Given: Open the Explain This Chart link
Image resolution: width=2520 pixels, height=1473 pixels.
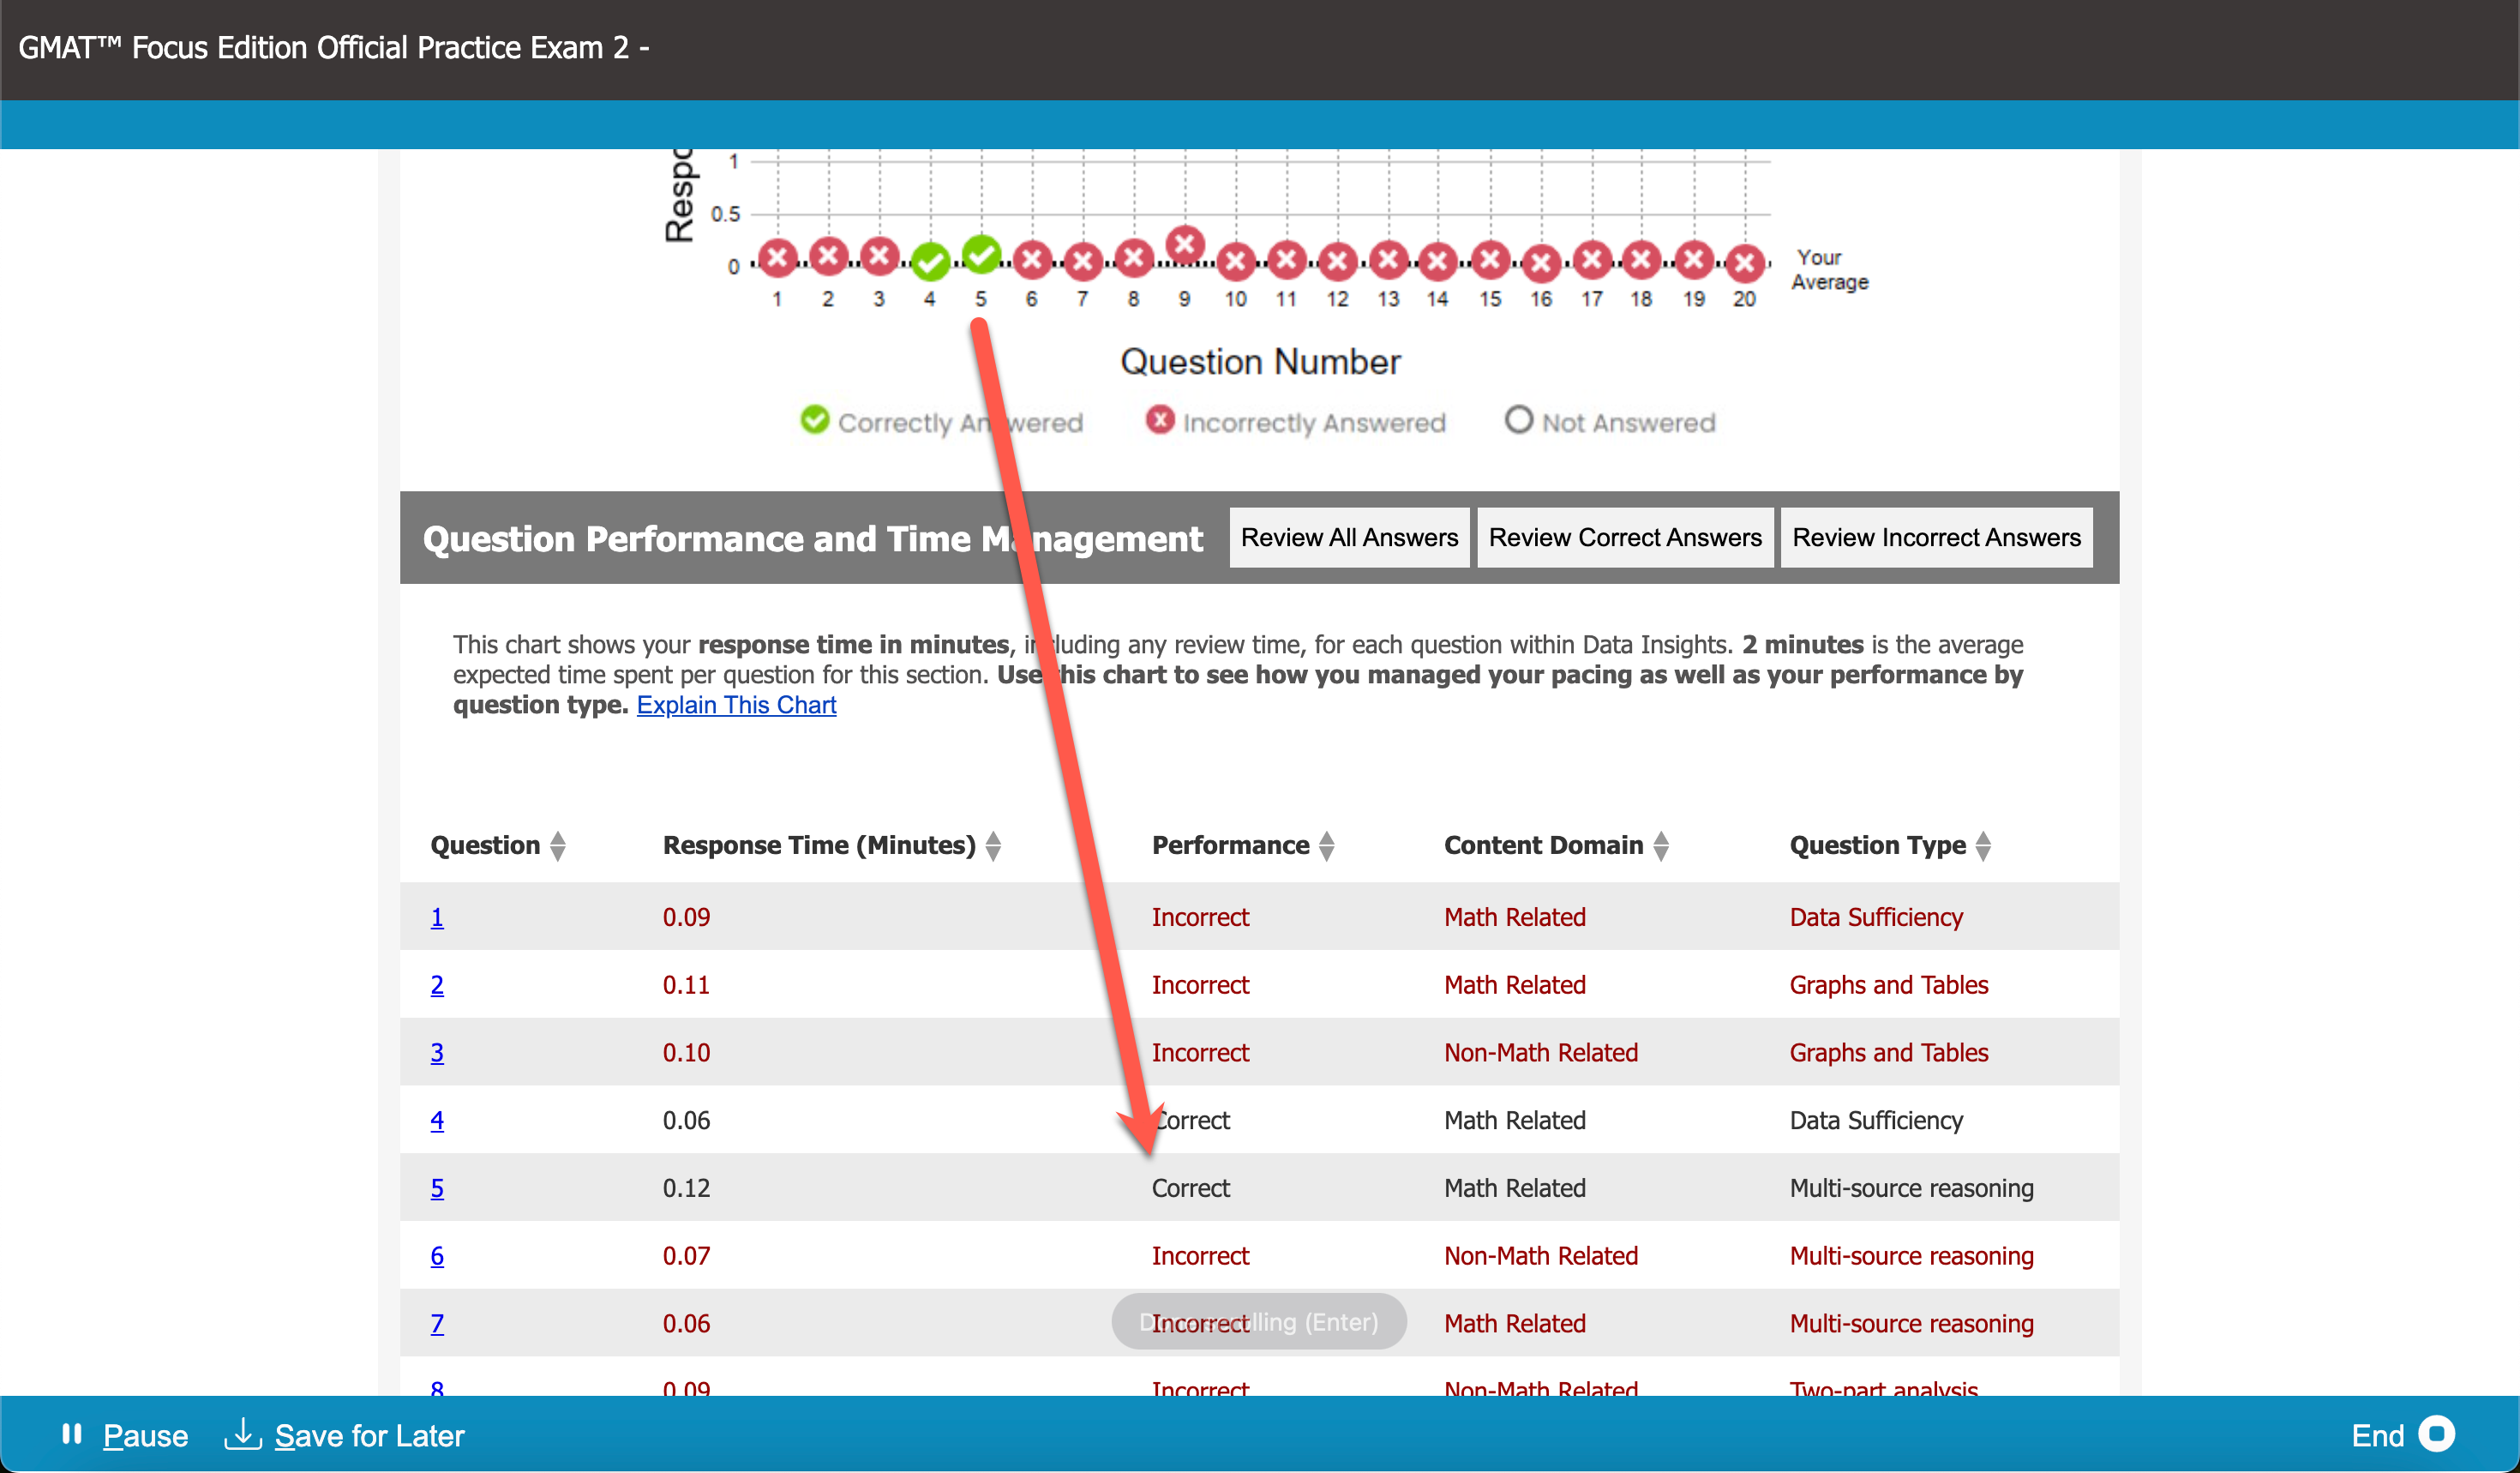Looking at the screenshot, I should [x=736, y=705].
